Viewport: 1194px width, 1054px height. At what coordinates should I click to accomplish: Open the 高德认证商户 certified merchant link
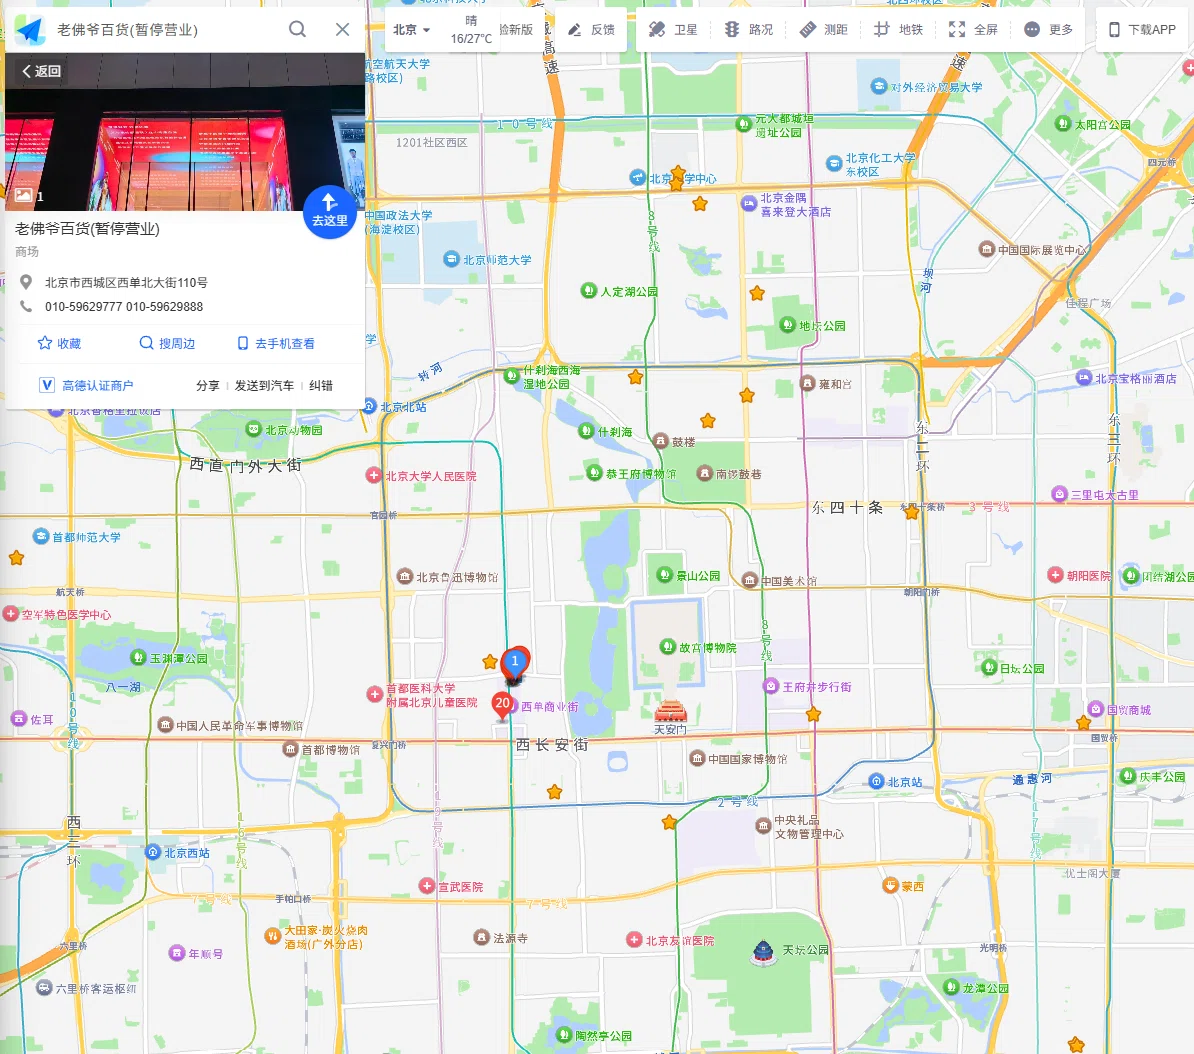[x=86, y=385]
